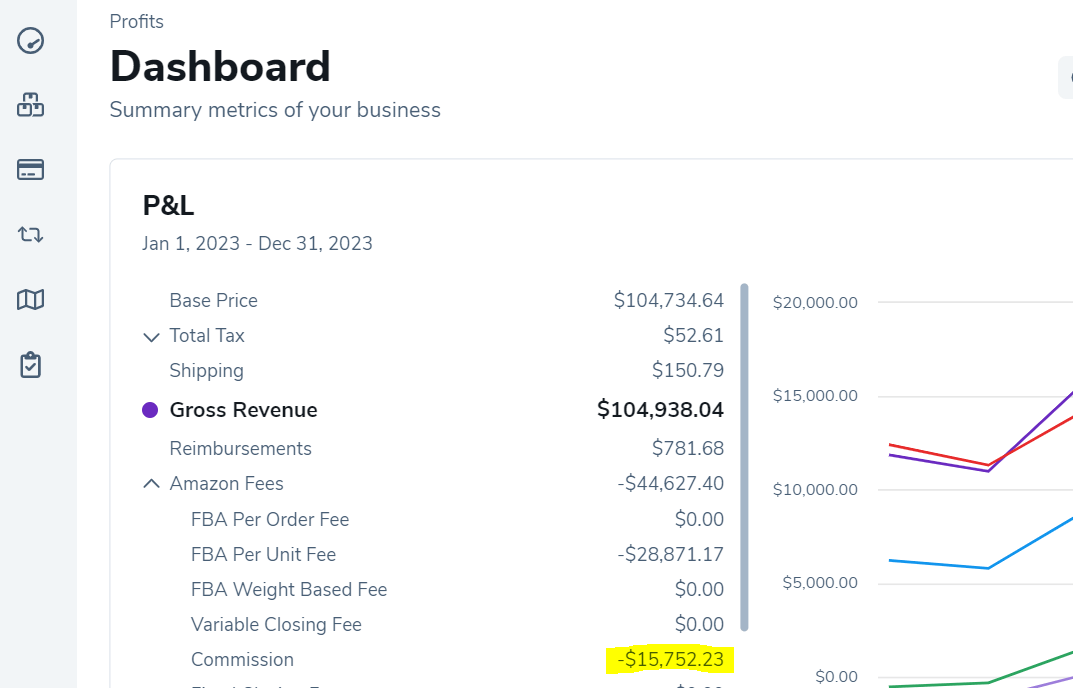Click the Shipping row in P&L
Image resolution: width=1073 pixels, height=688 pixels.
pyautogui.click(x=206, y=370)
